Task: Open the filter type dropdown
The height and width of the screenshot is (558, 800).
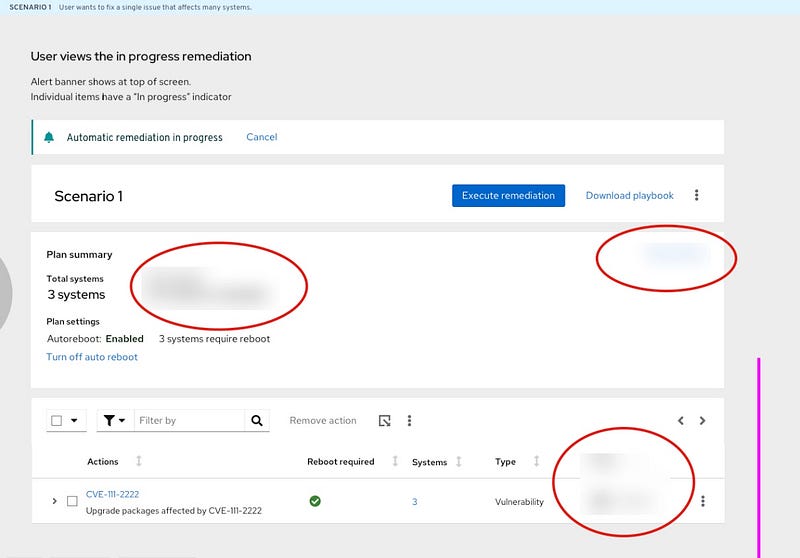Action: tap(114, 420)
